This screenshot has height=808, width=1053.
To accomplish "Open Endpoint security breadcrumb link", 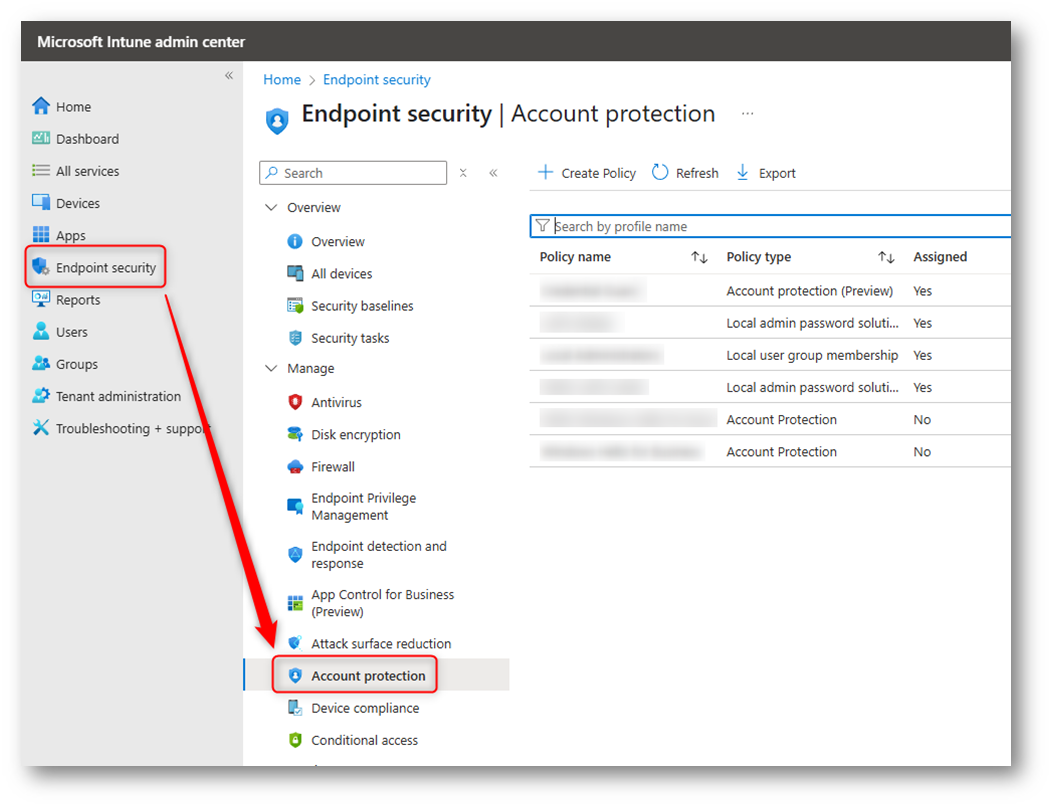I will pos(377,79).
